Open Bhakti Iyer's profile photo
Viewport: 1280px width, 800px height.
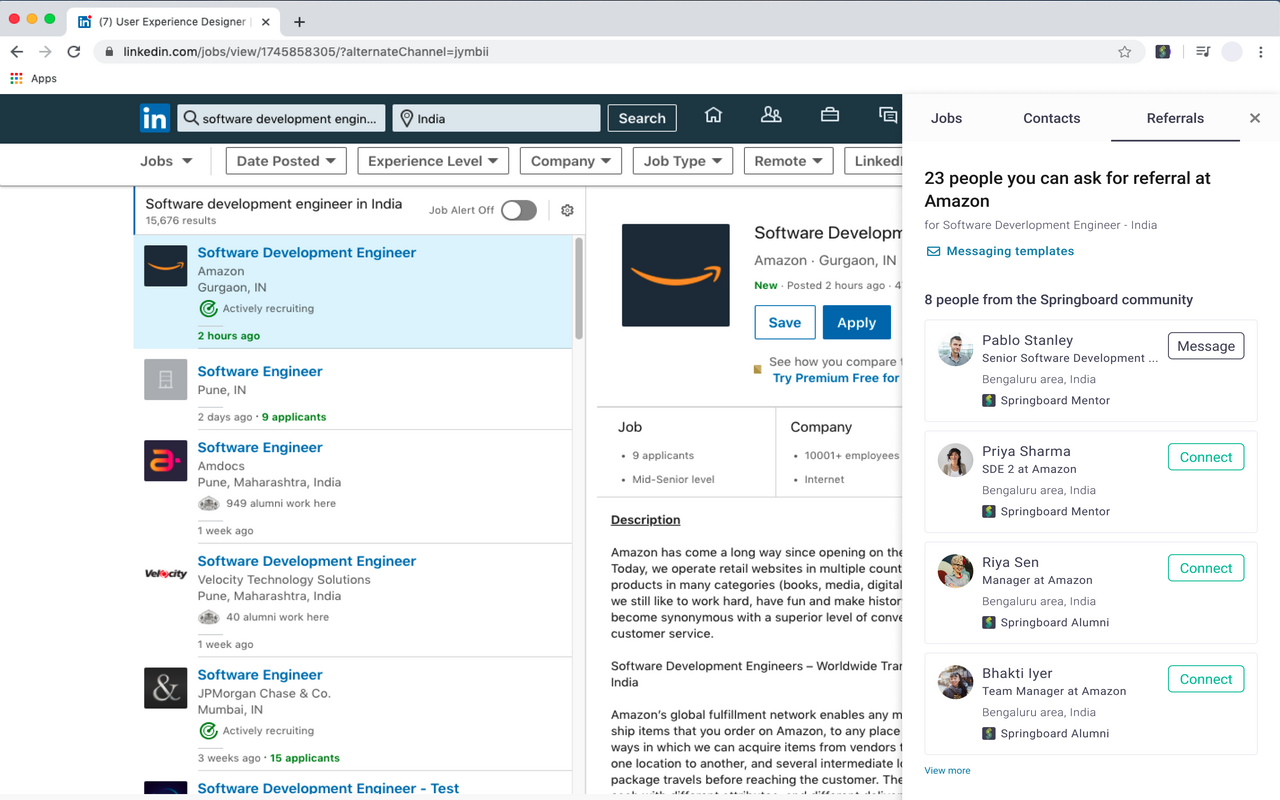click(x=956, y=682)
